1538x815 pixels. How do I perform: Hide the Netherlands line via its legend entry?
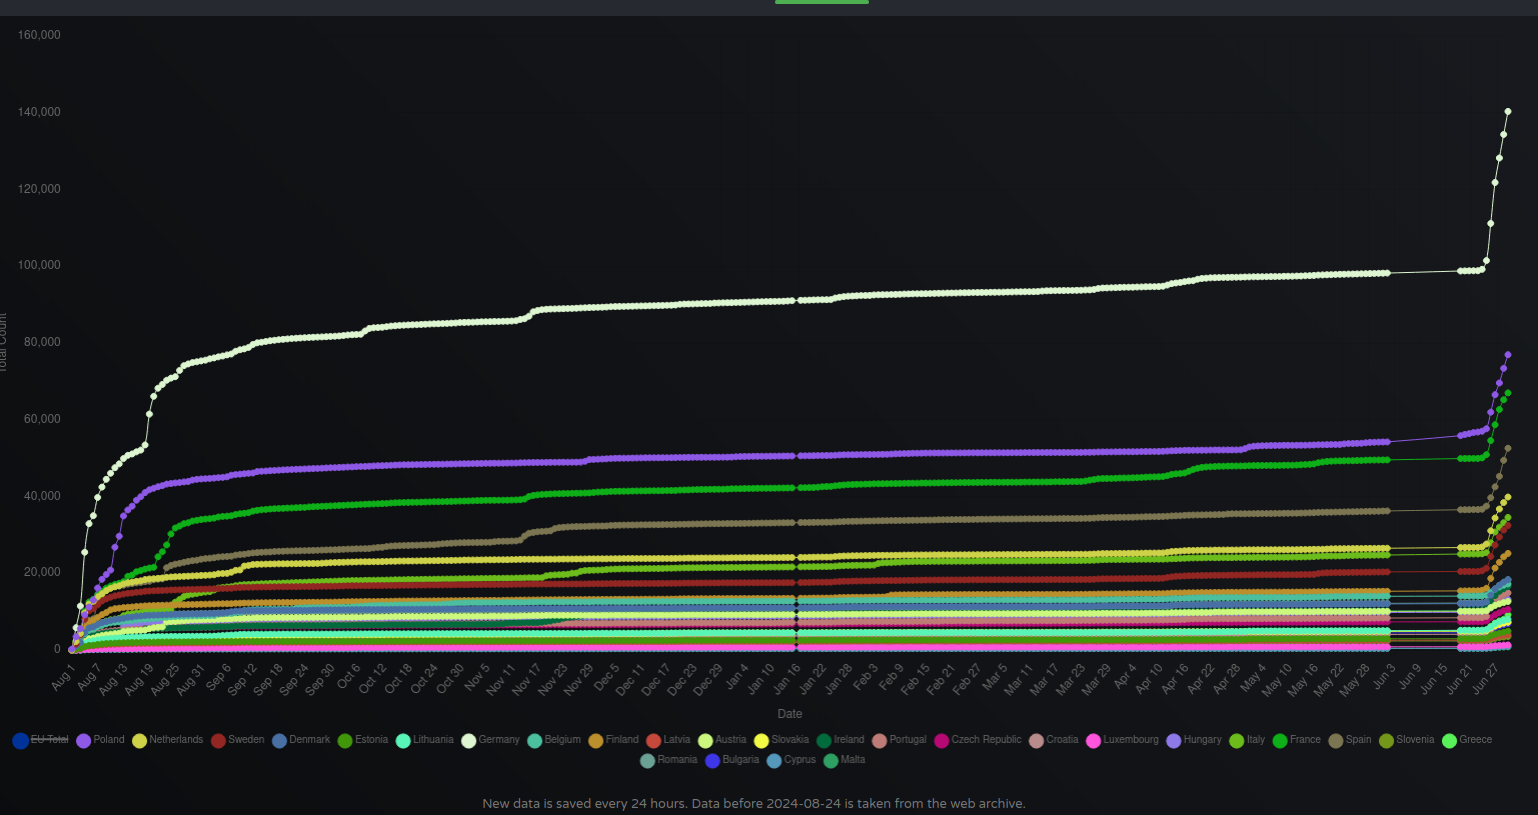[167, 740]
